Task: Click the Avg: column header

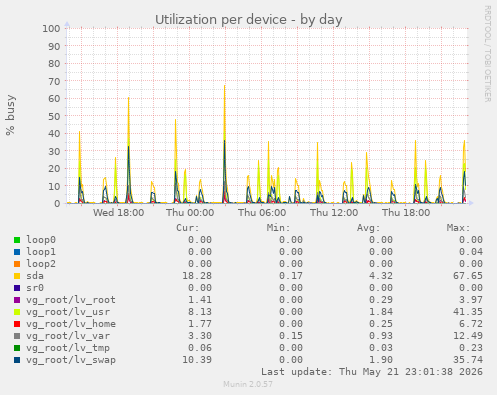Action: 368,228
